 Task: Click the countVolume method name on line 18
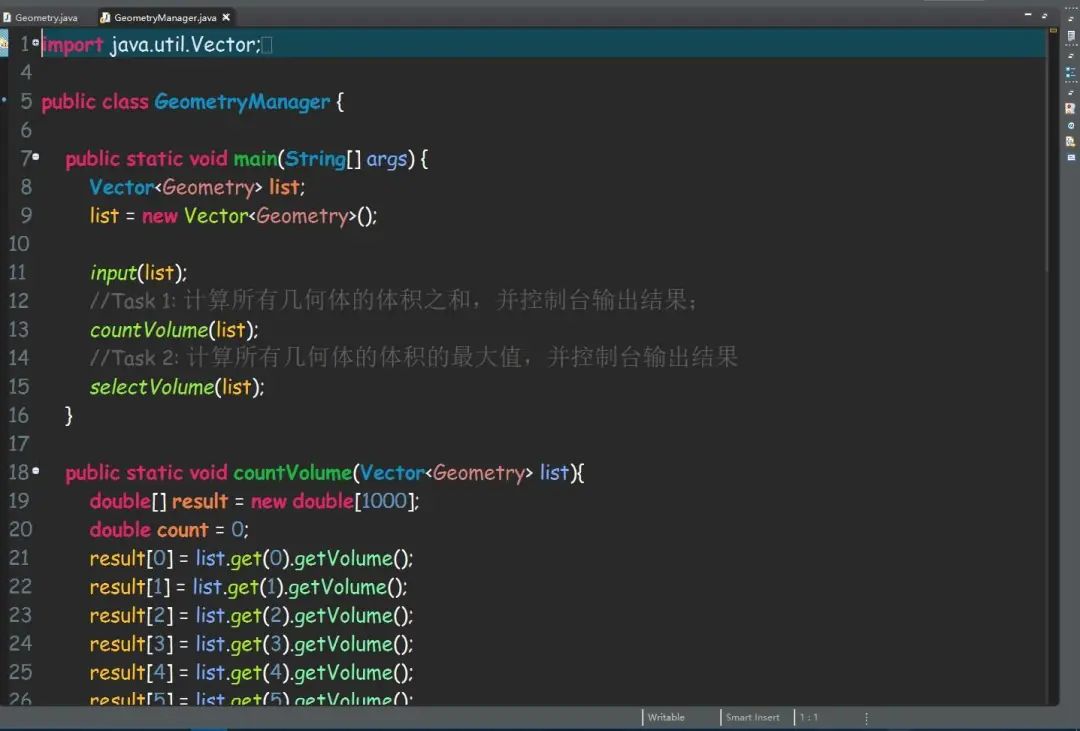point(292,473)
